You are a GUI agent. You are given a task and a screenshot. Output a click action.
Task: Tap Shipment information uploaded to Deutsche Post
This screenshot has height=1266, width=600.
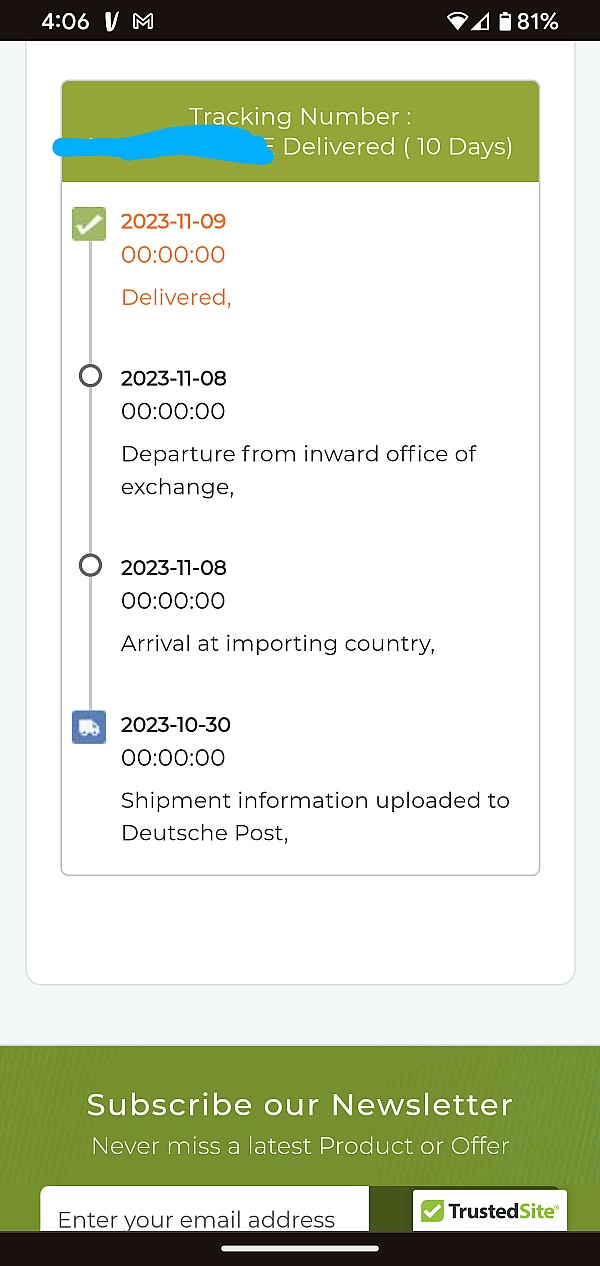click(315, 816)
